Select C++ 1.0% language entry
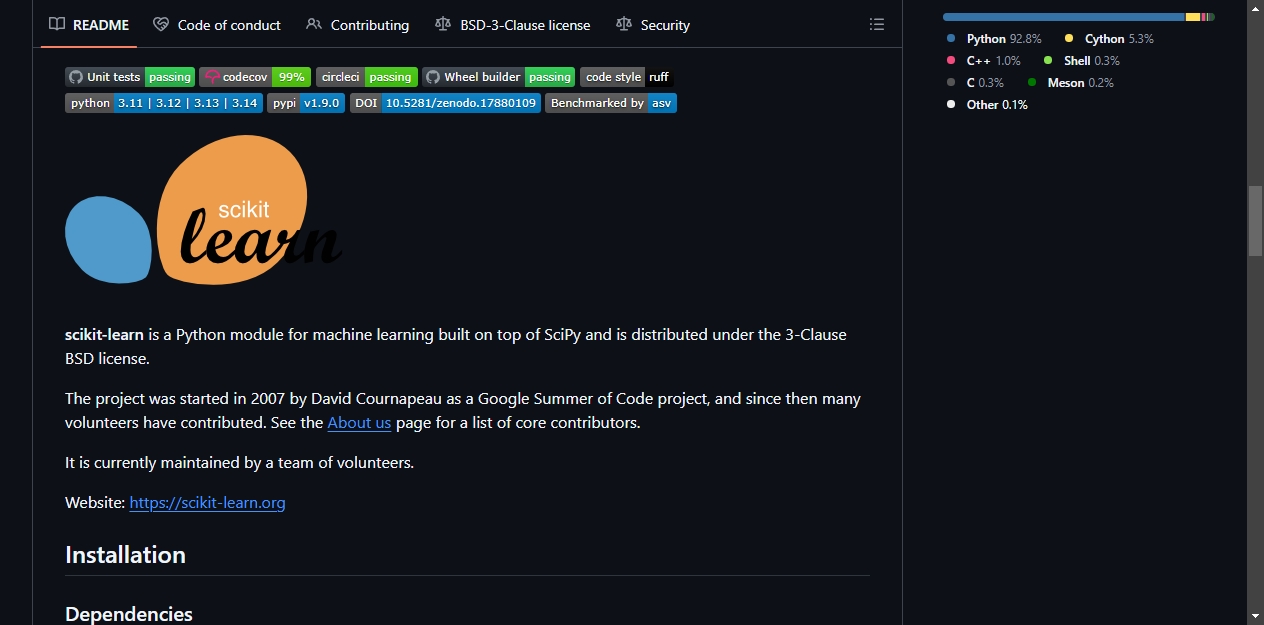This screenshot has width=1264, height=625. pos(984,61)
